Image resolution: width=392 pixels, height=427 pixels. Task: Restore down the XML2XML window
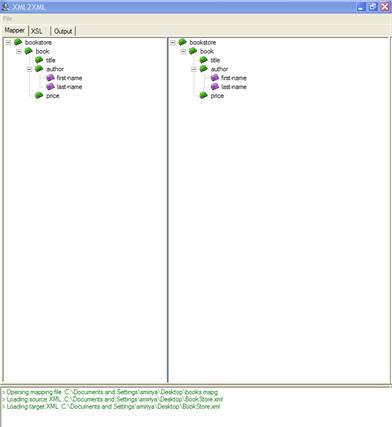pos(373,7)
